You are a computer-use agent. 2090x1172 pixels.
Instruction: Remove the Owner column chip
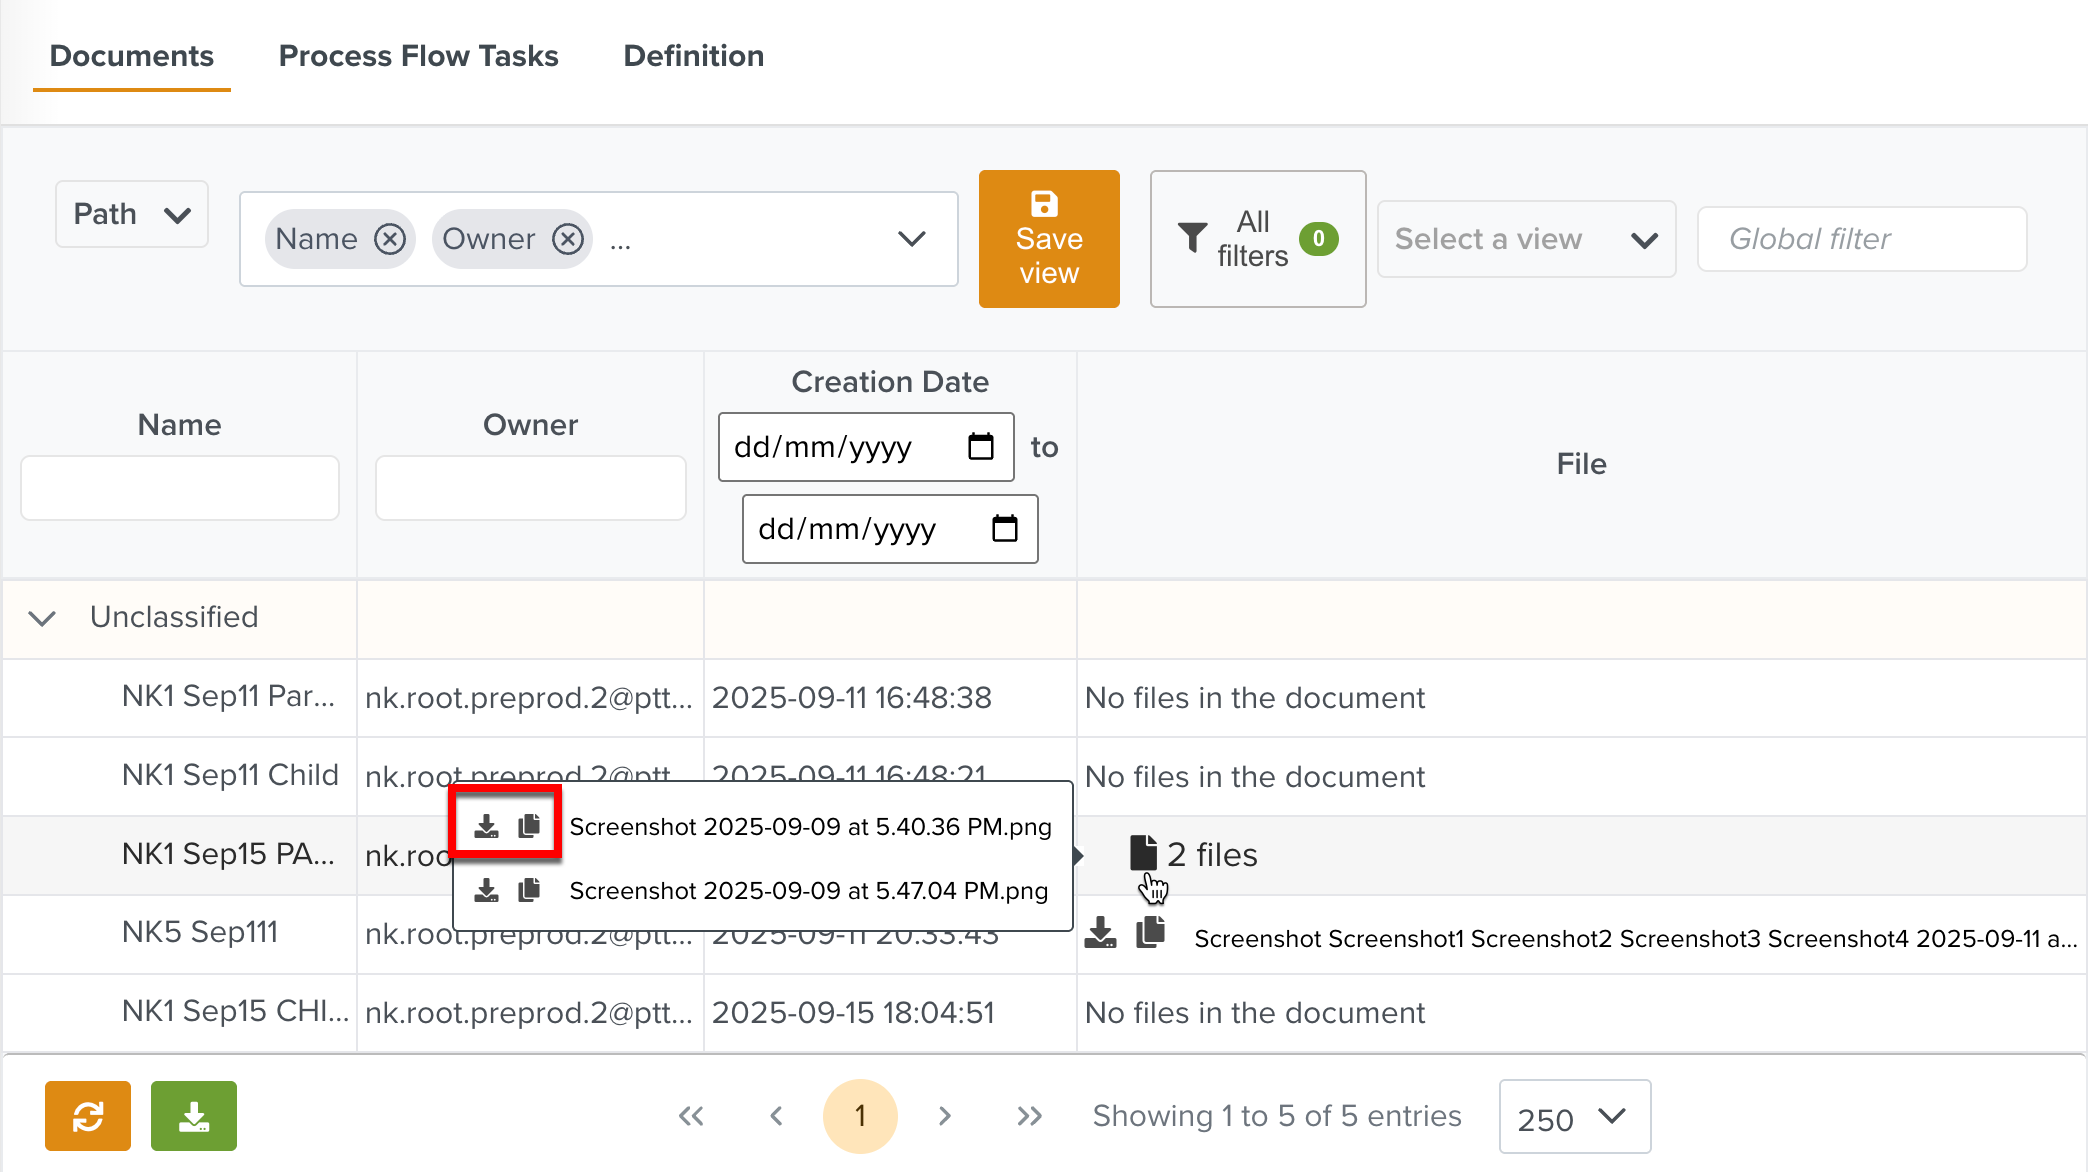click(x=568, y=239)
